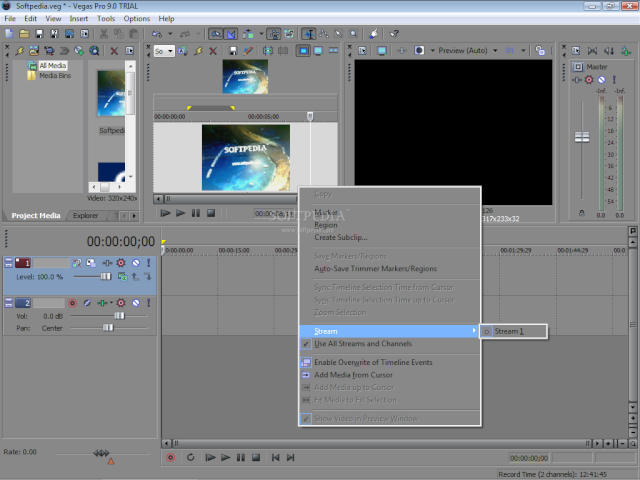Image resolution: width=640 pixels, height=480 pixels.
Task: Click the Cut scissors icon
Action: pos(104,33)
